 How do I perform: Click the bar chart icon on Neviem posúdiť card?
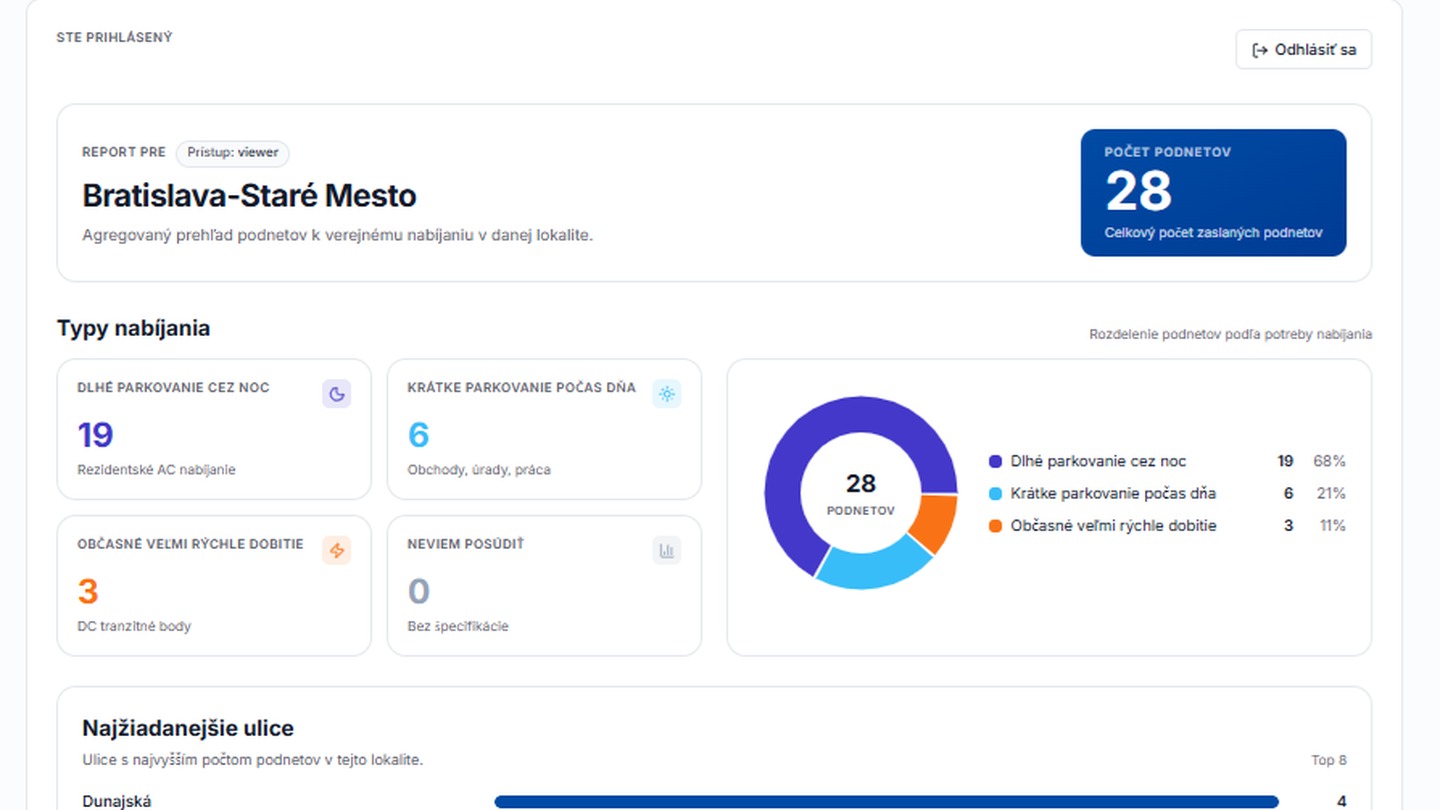667,550
